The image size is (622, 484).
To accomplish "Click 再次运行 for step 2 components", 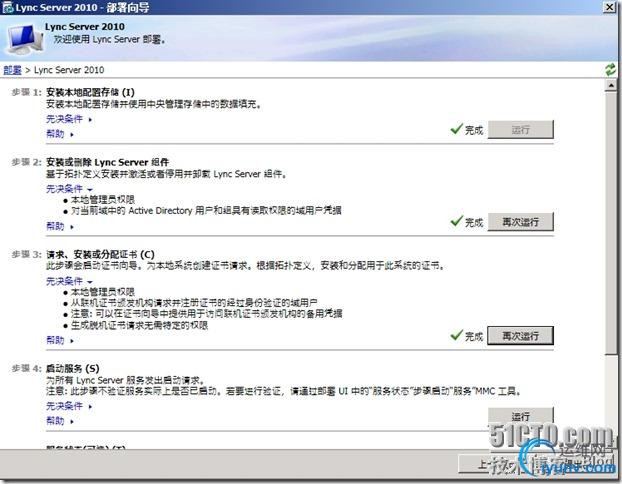I will [x=520, y=222].
